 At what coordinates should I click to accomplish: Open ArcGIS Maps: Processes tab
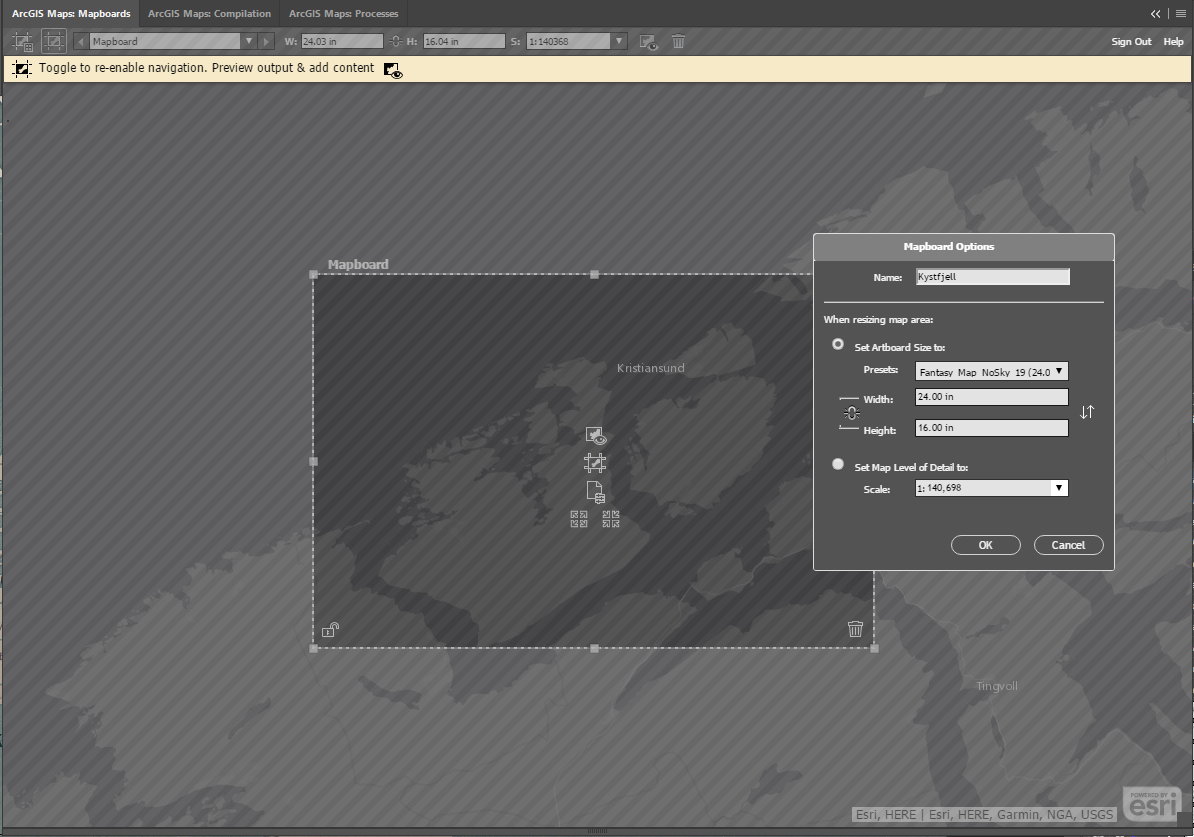click(343, 14)
